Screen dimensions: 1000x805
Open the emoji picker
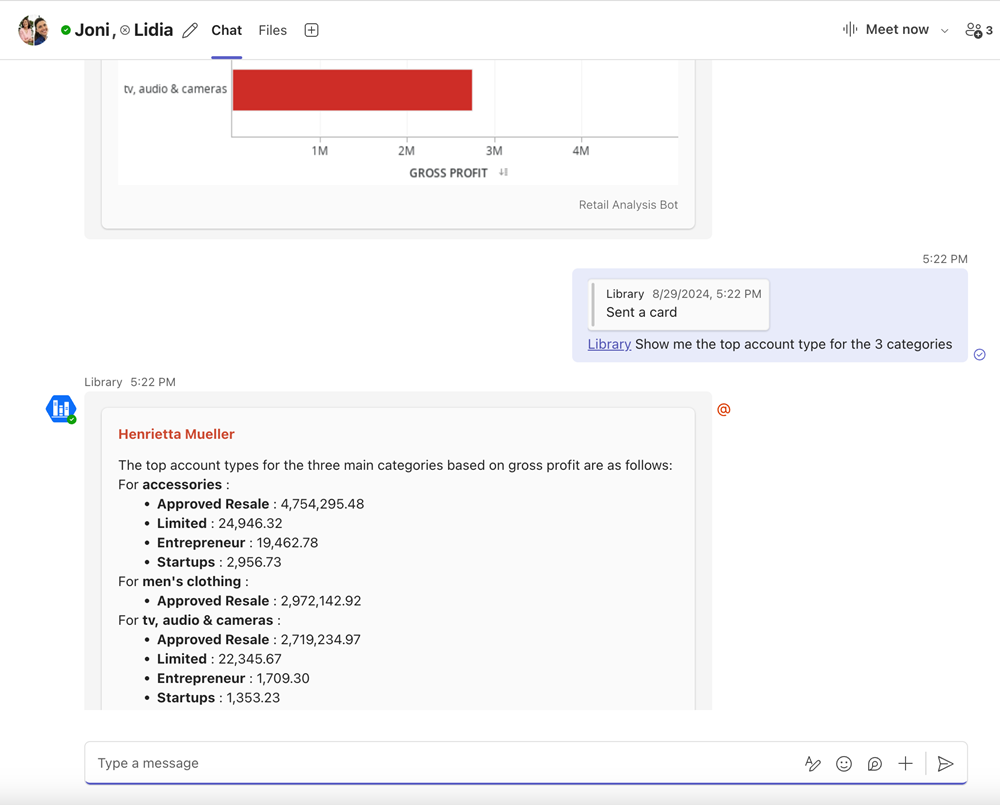click(x=843, y=764)
